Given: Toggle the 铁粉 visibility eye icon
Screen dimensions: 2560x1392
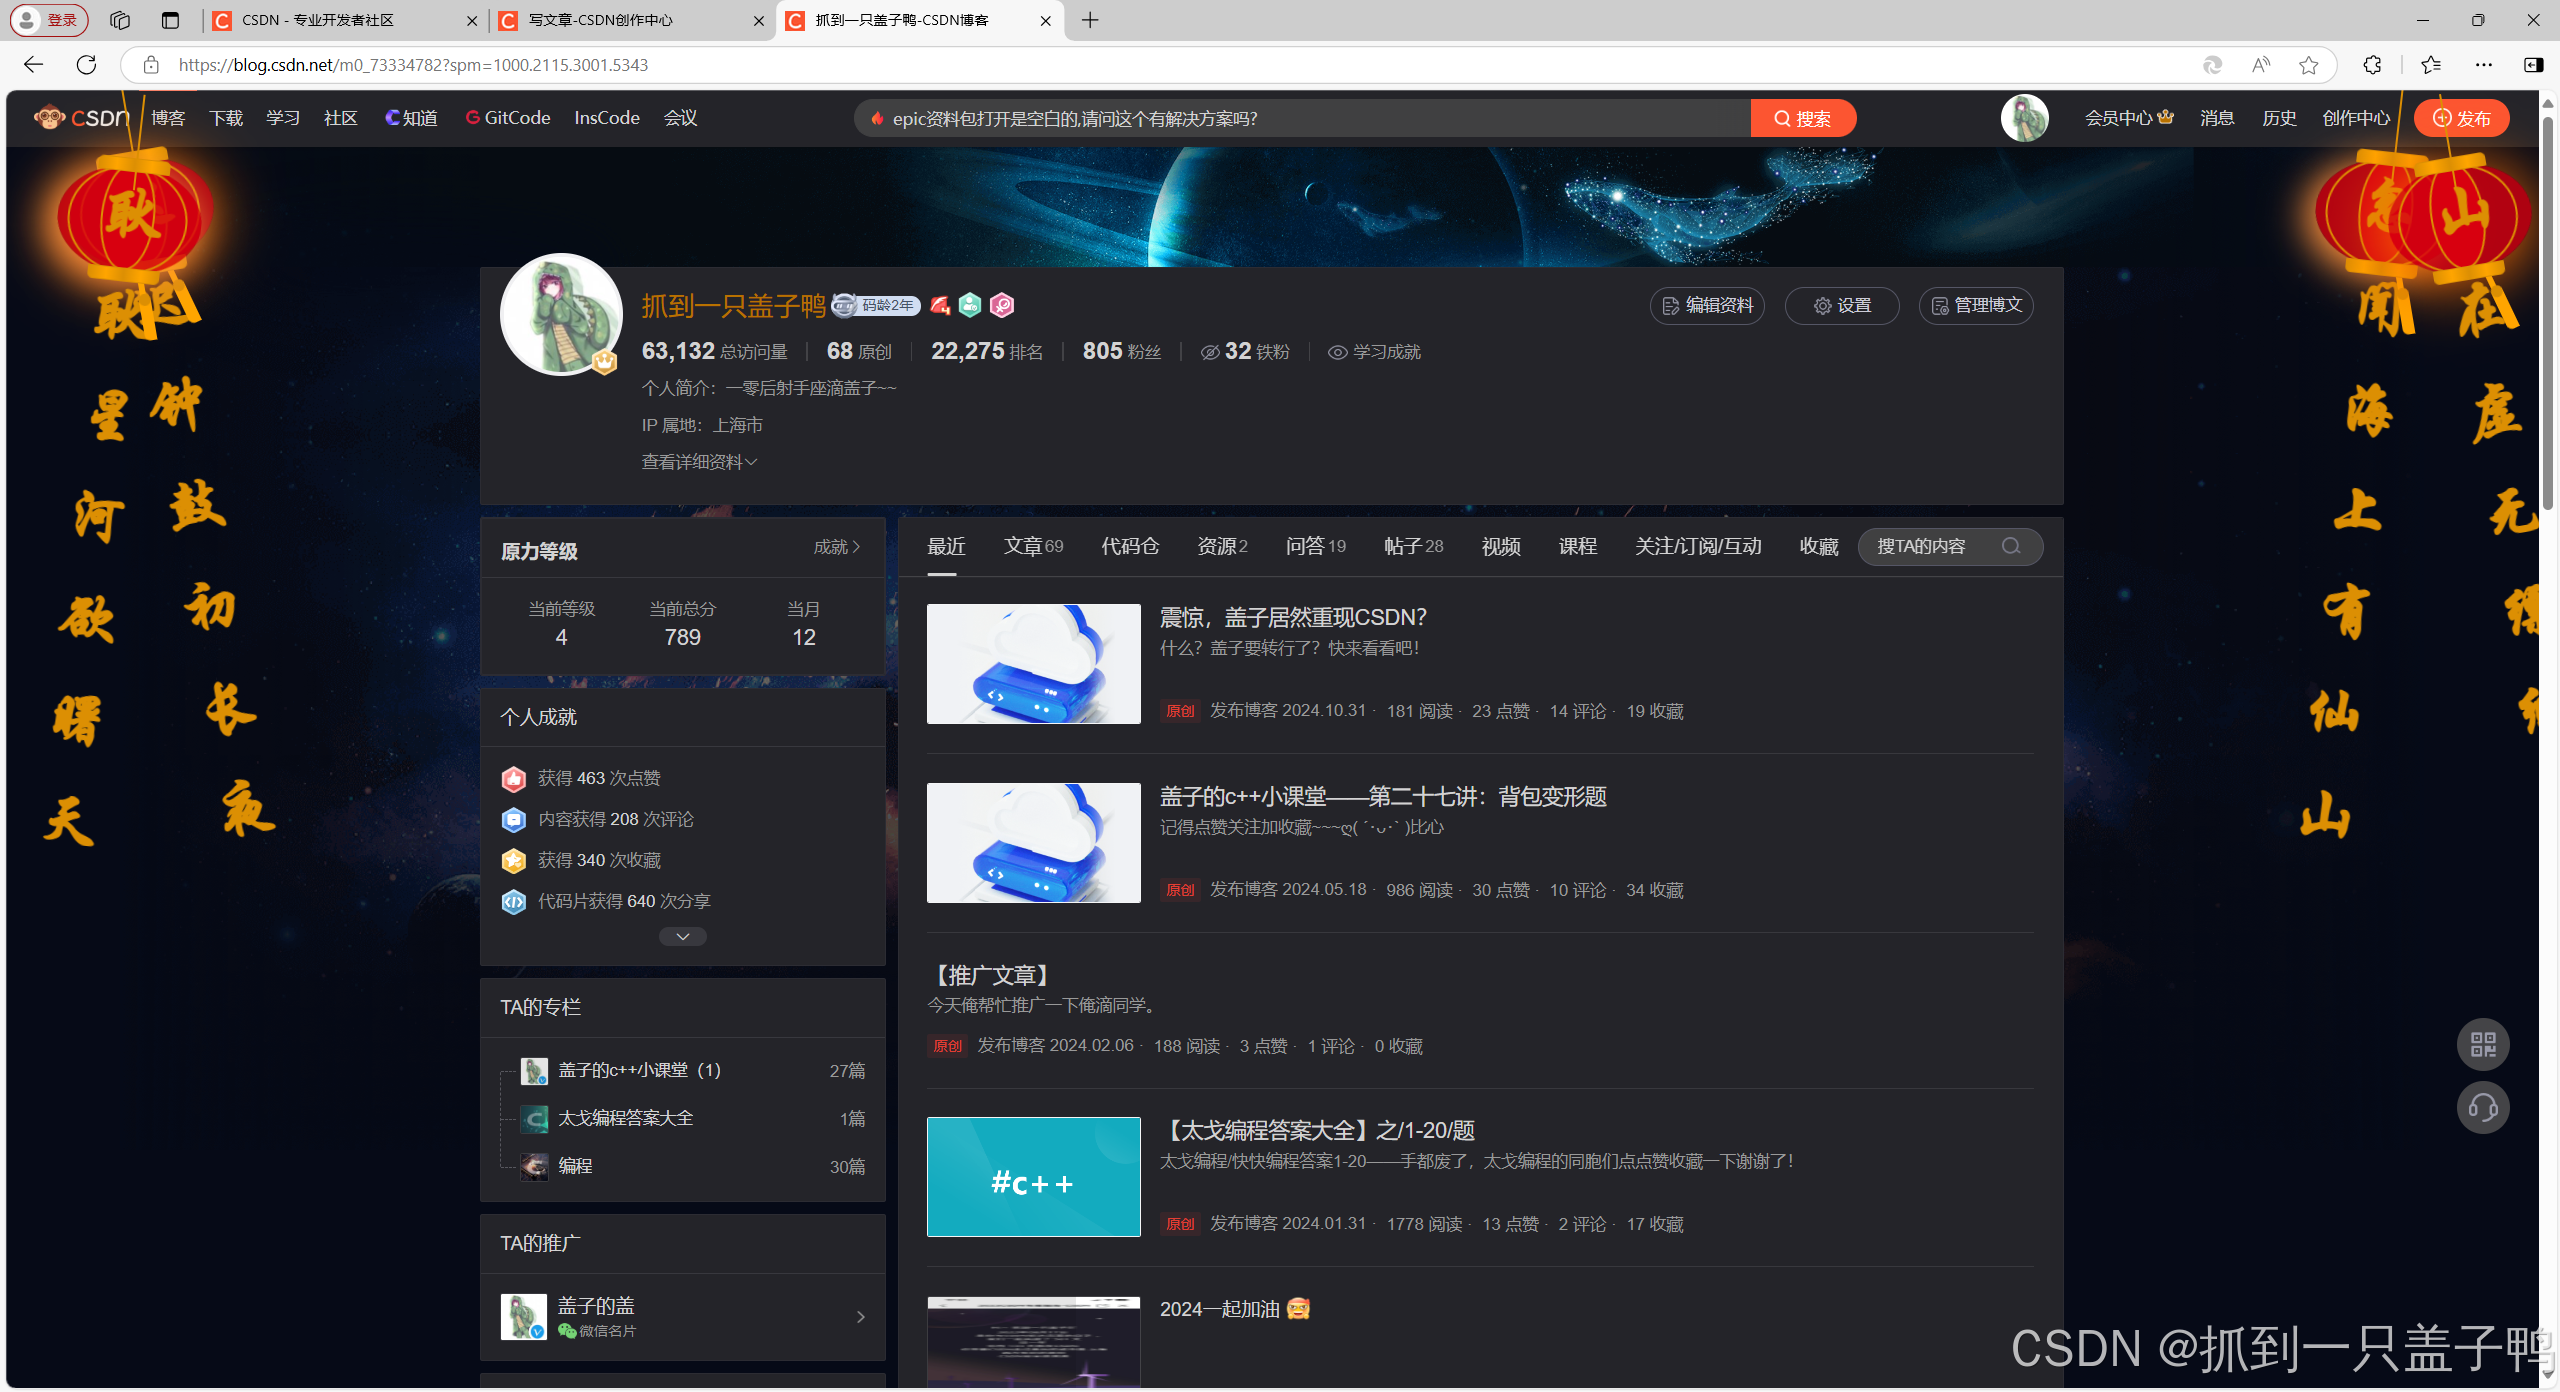Looking at the screenshot, I should (x=1210, y=351).
